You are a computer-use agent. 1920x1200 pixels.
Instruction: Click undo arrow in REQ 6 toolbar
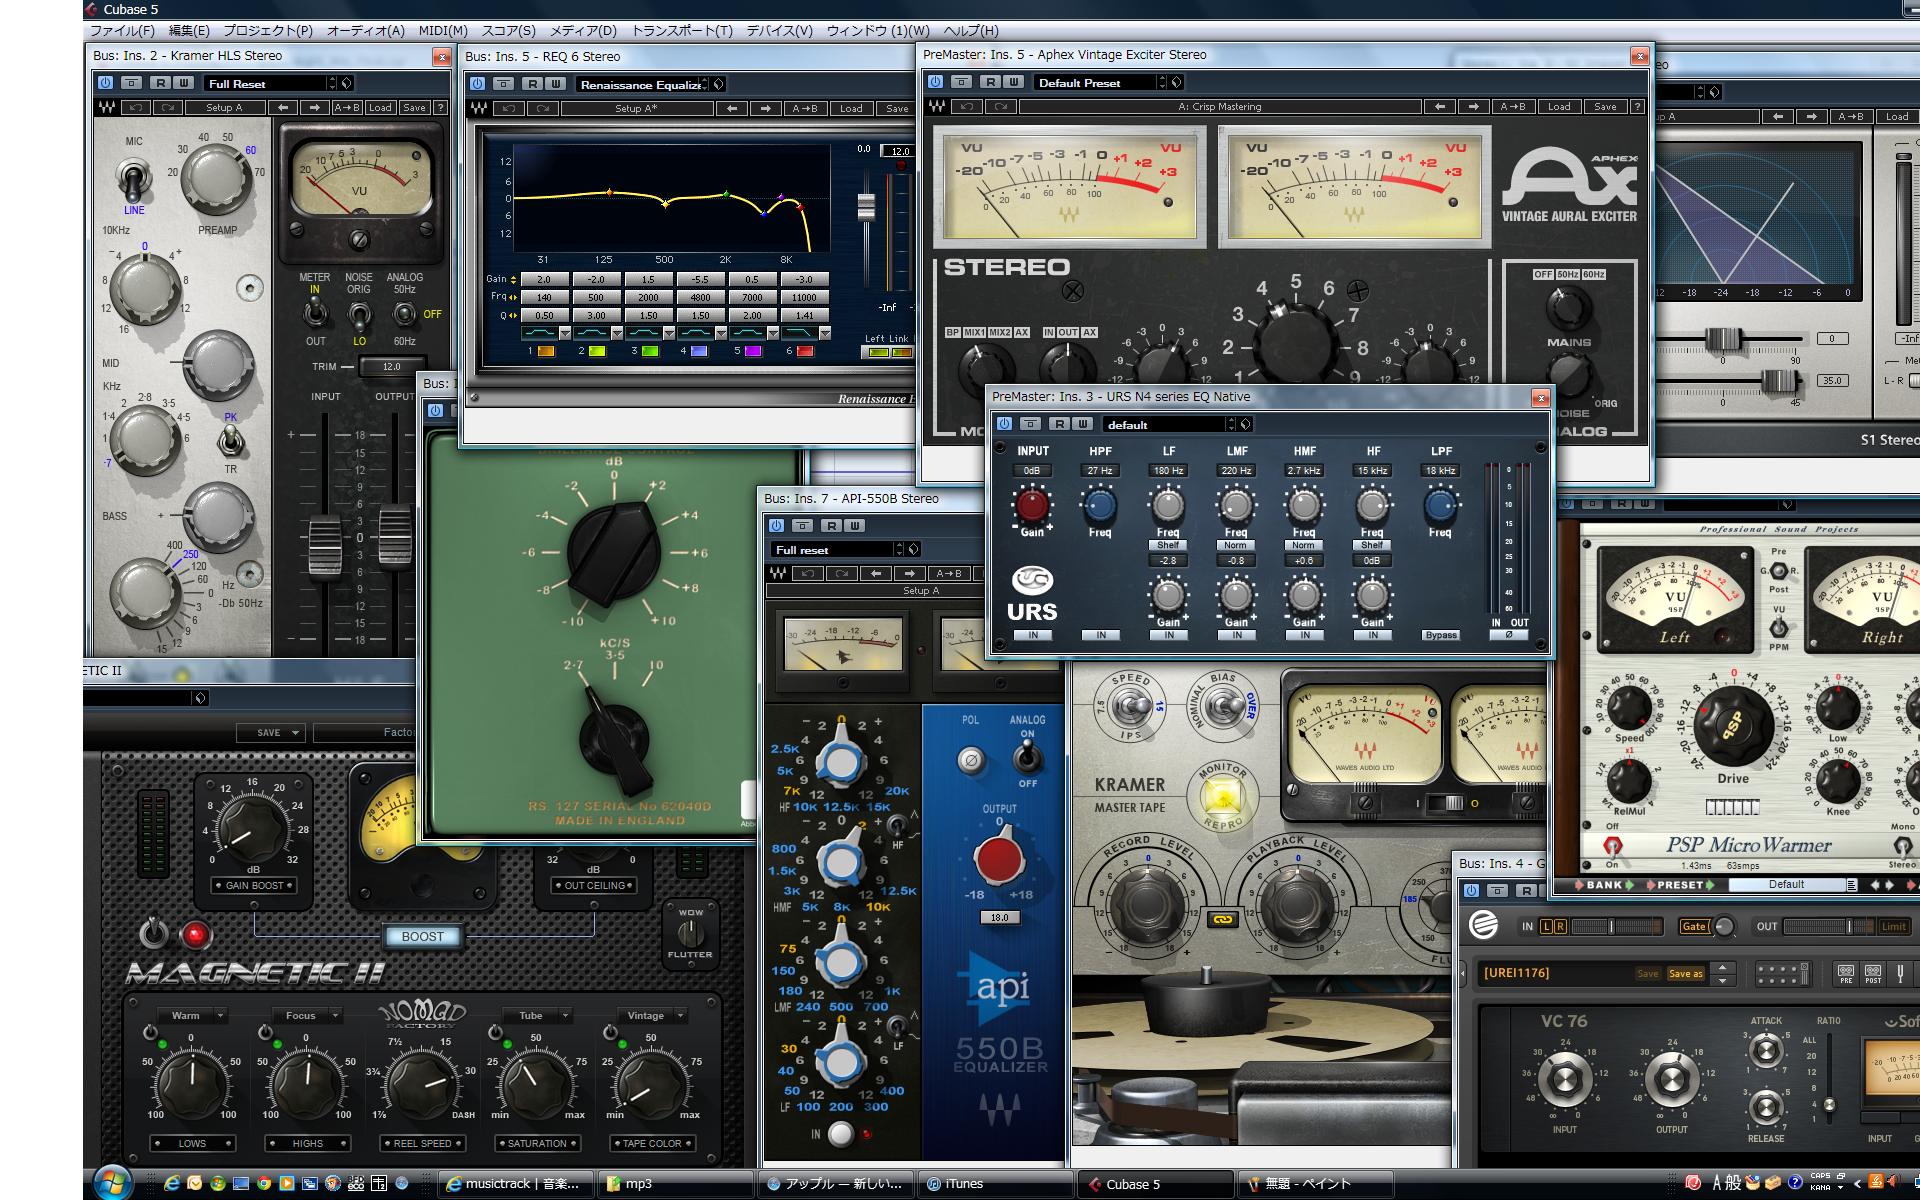[x=510, y=108]
